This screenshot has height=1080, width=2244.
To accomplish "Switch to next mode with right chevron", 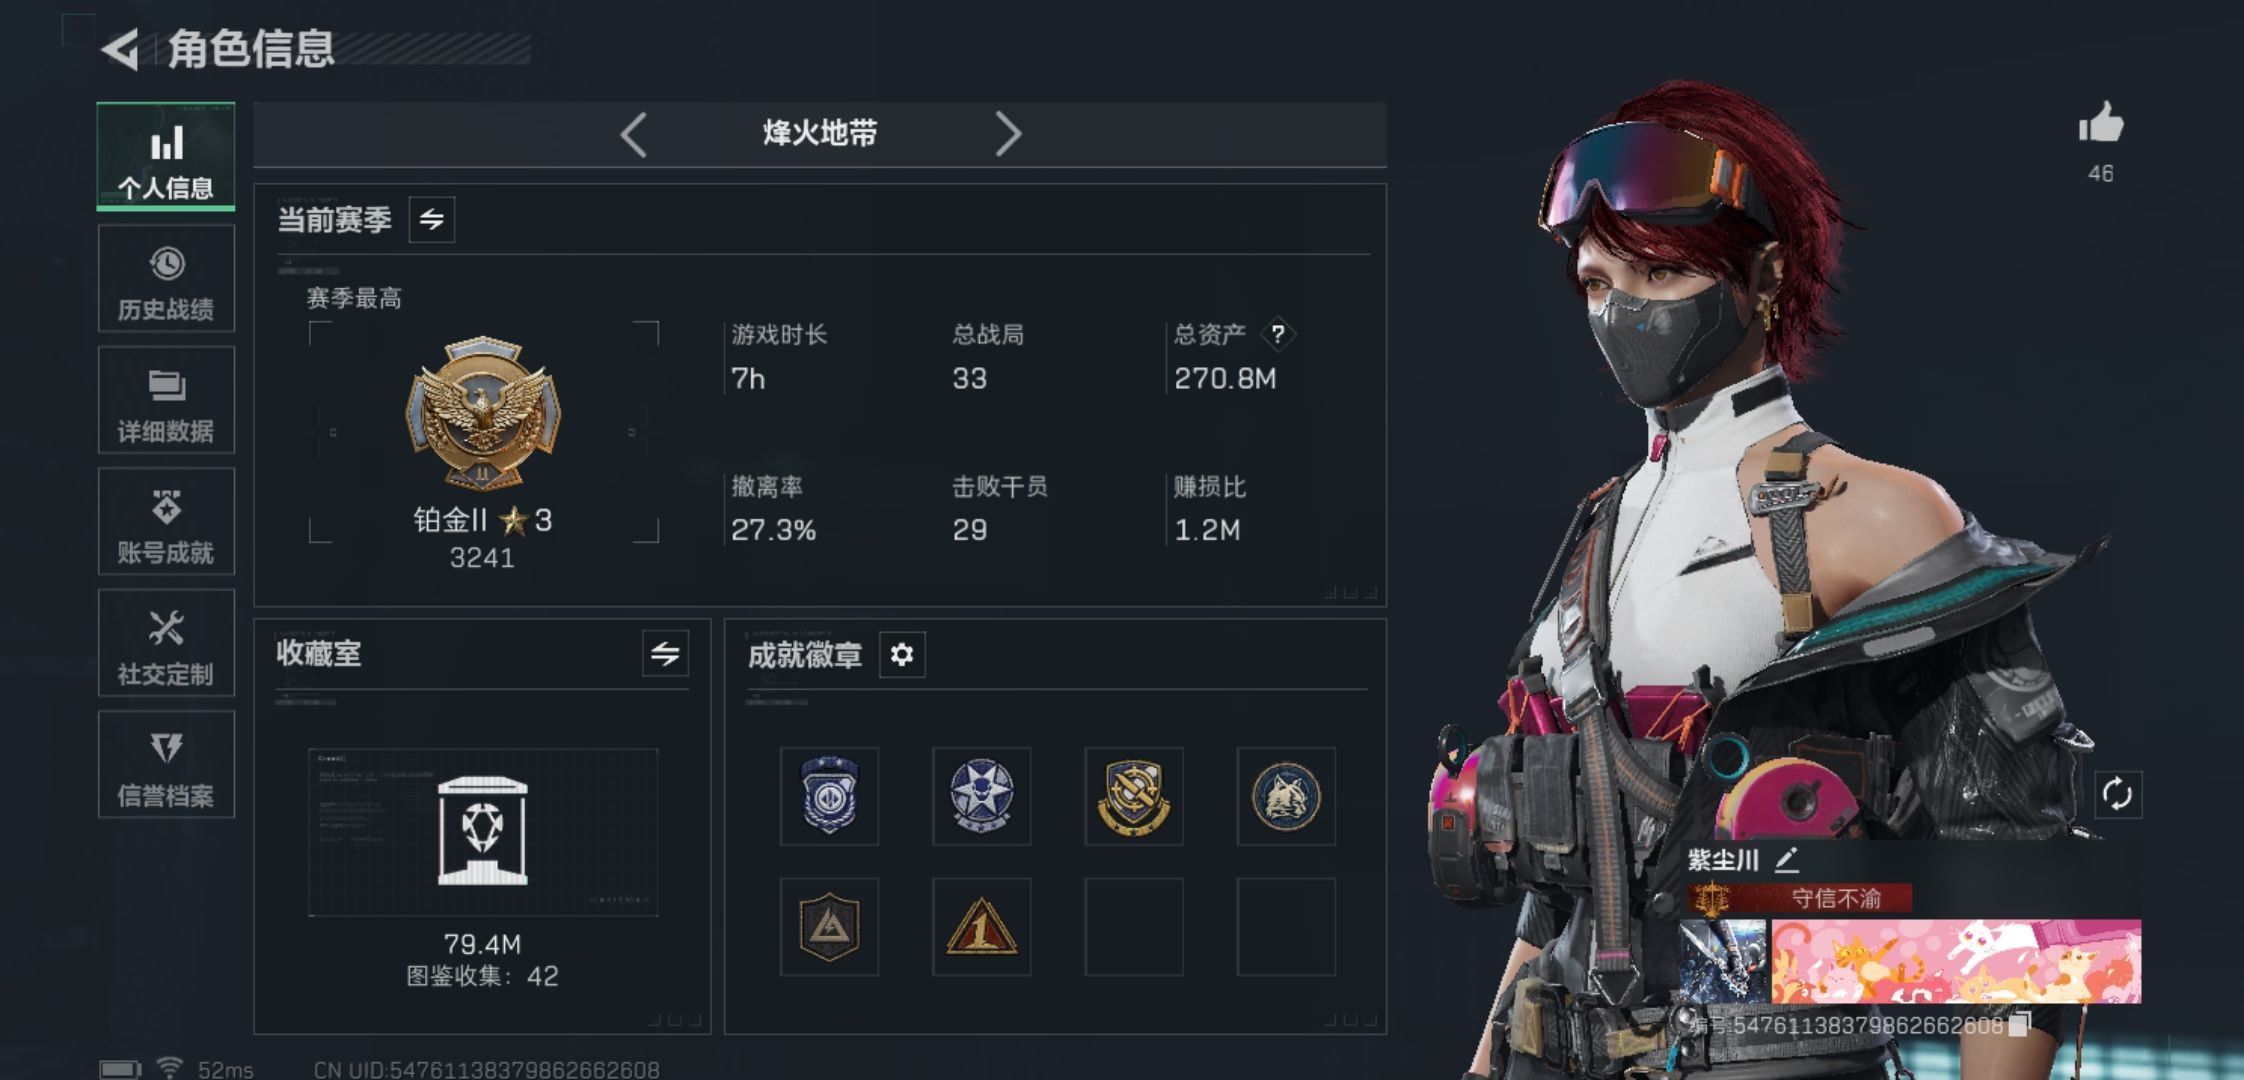I will click(1008, 134).
